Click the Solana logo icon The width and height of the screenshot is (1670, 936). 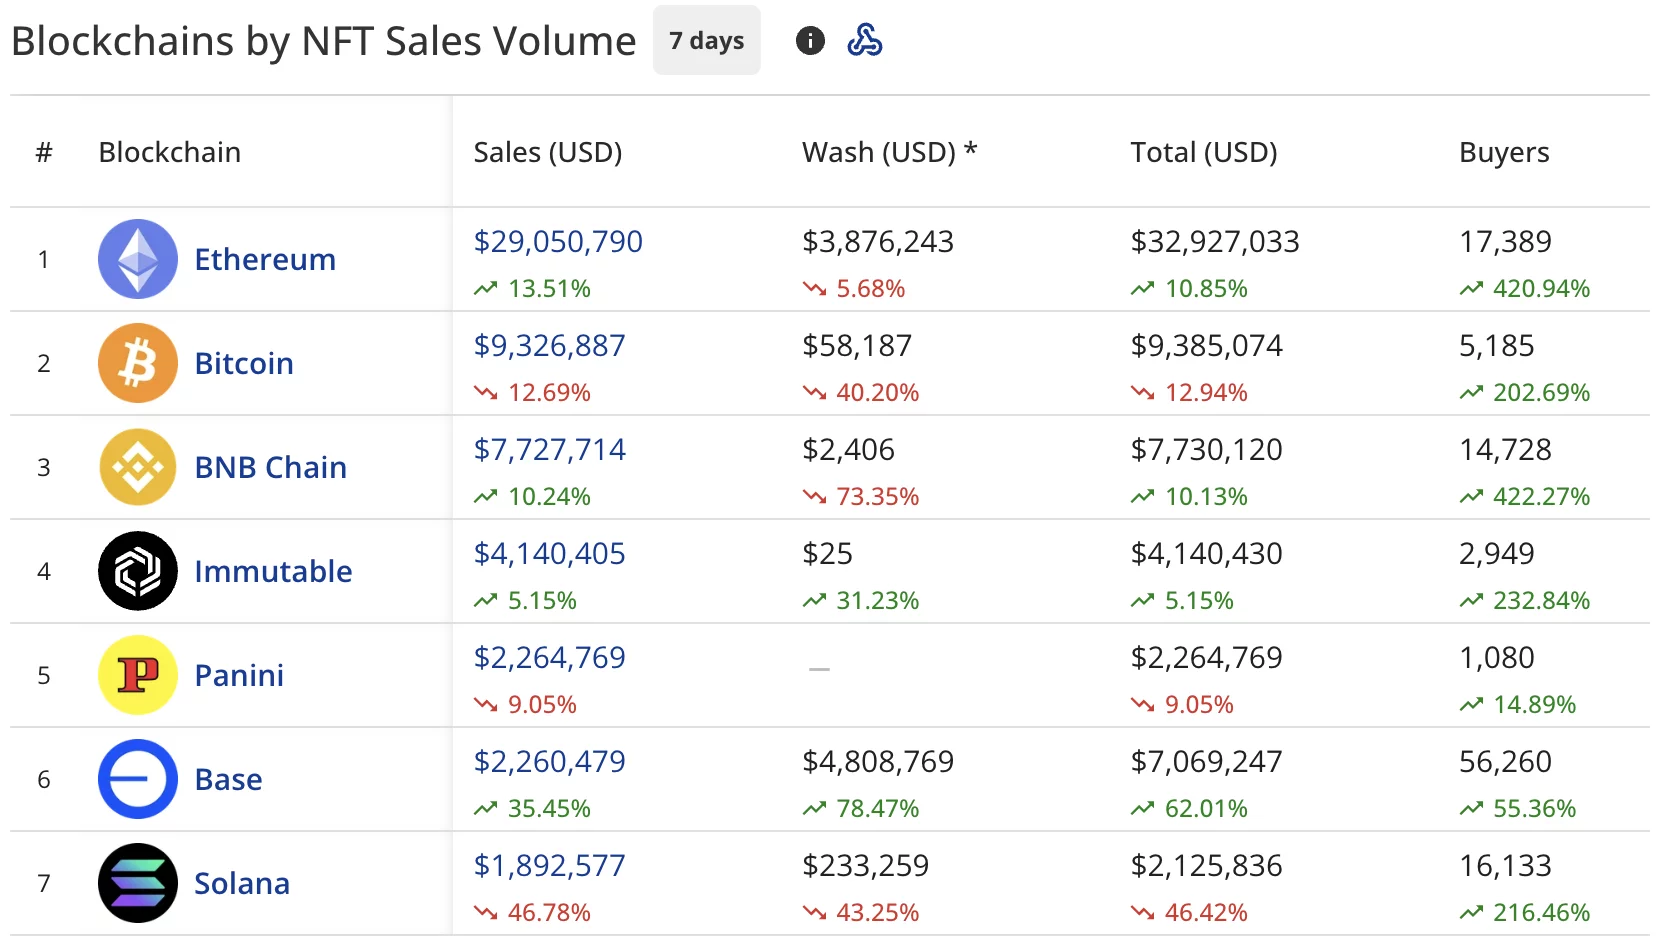(x=137, y=883)
